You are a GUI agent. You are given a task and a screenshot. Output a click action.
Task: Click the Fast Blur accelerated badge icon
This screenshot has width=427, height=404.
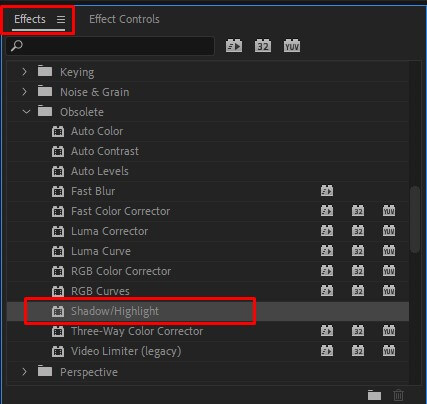click(x=327, y=191)
